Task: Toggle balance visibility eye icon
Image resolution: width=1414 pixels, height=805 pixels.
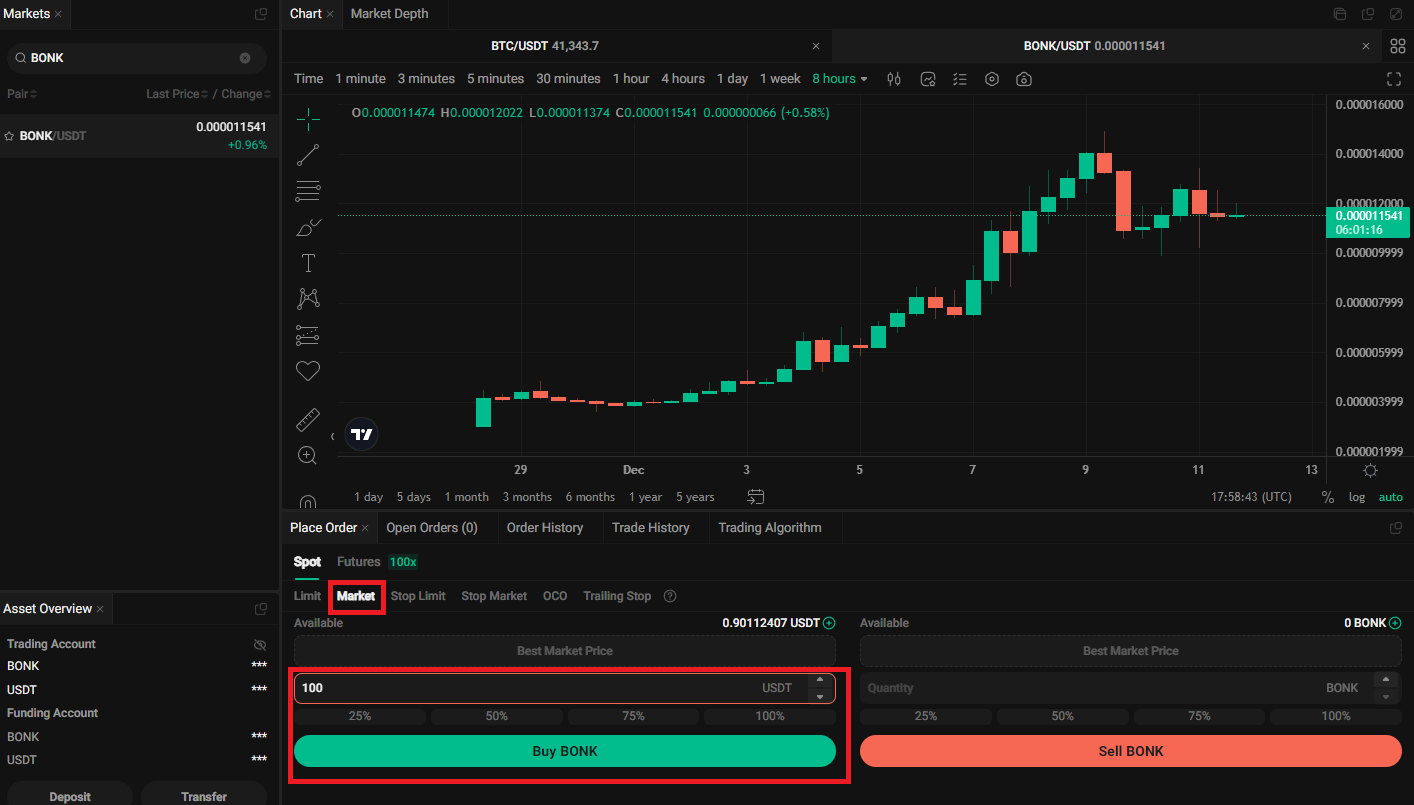Action: tap(260, 645)
